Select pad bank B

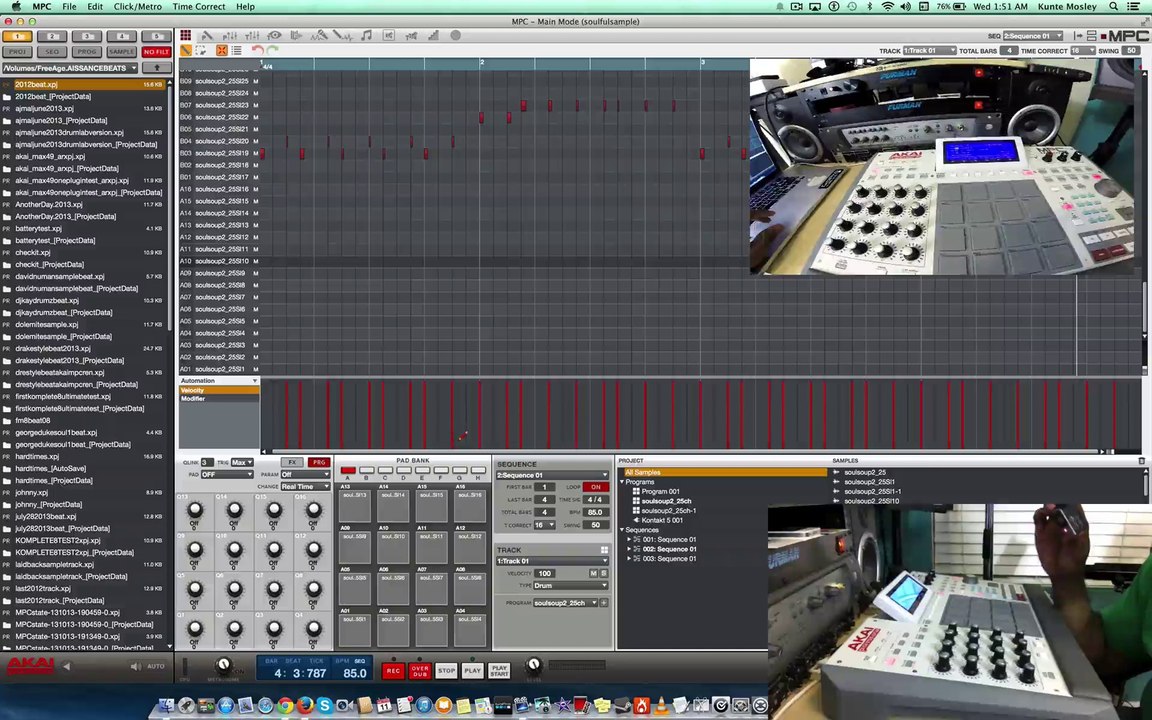[367, 470]
